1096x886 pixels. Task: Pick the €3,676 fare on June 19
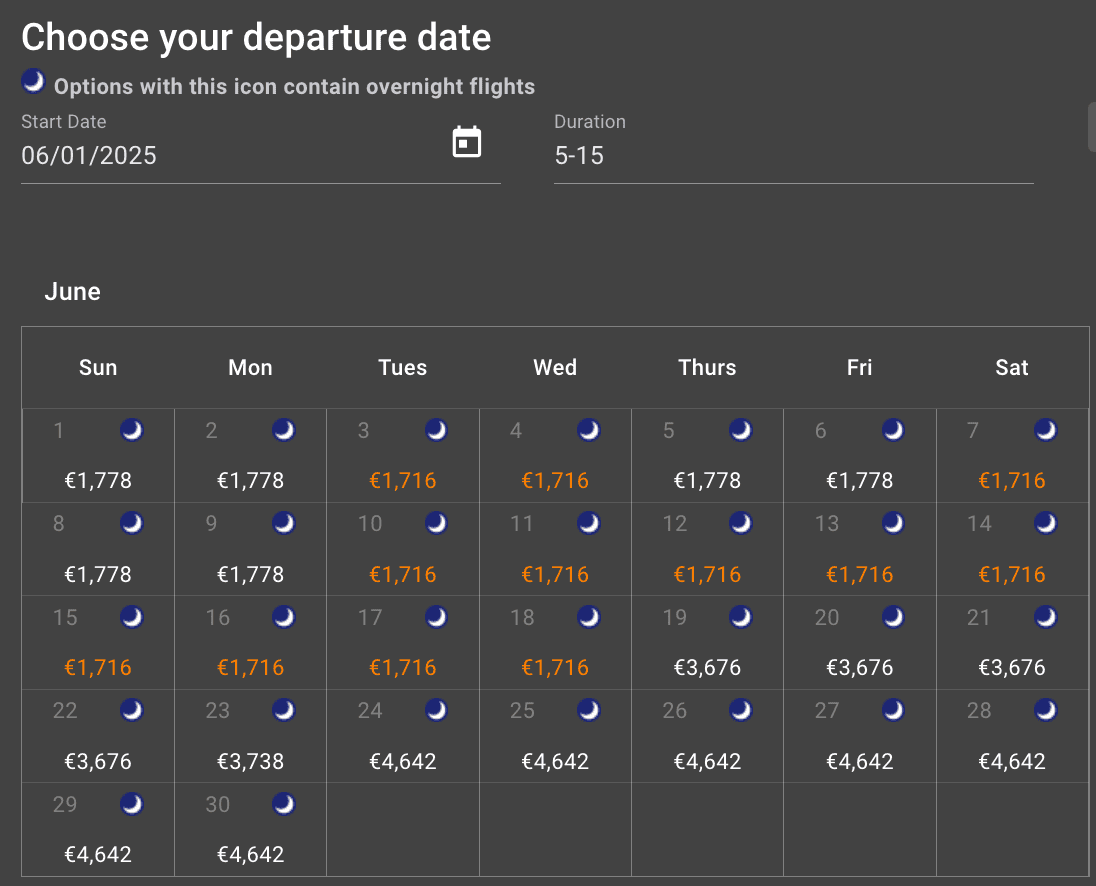(707, 668)
